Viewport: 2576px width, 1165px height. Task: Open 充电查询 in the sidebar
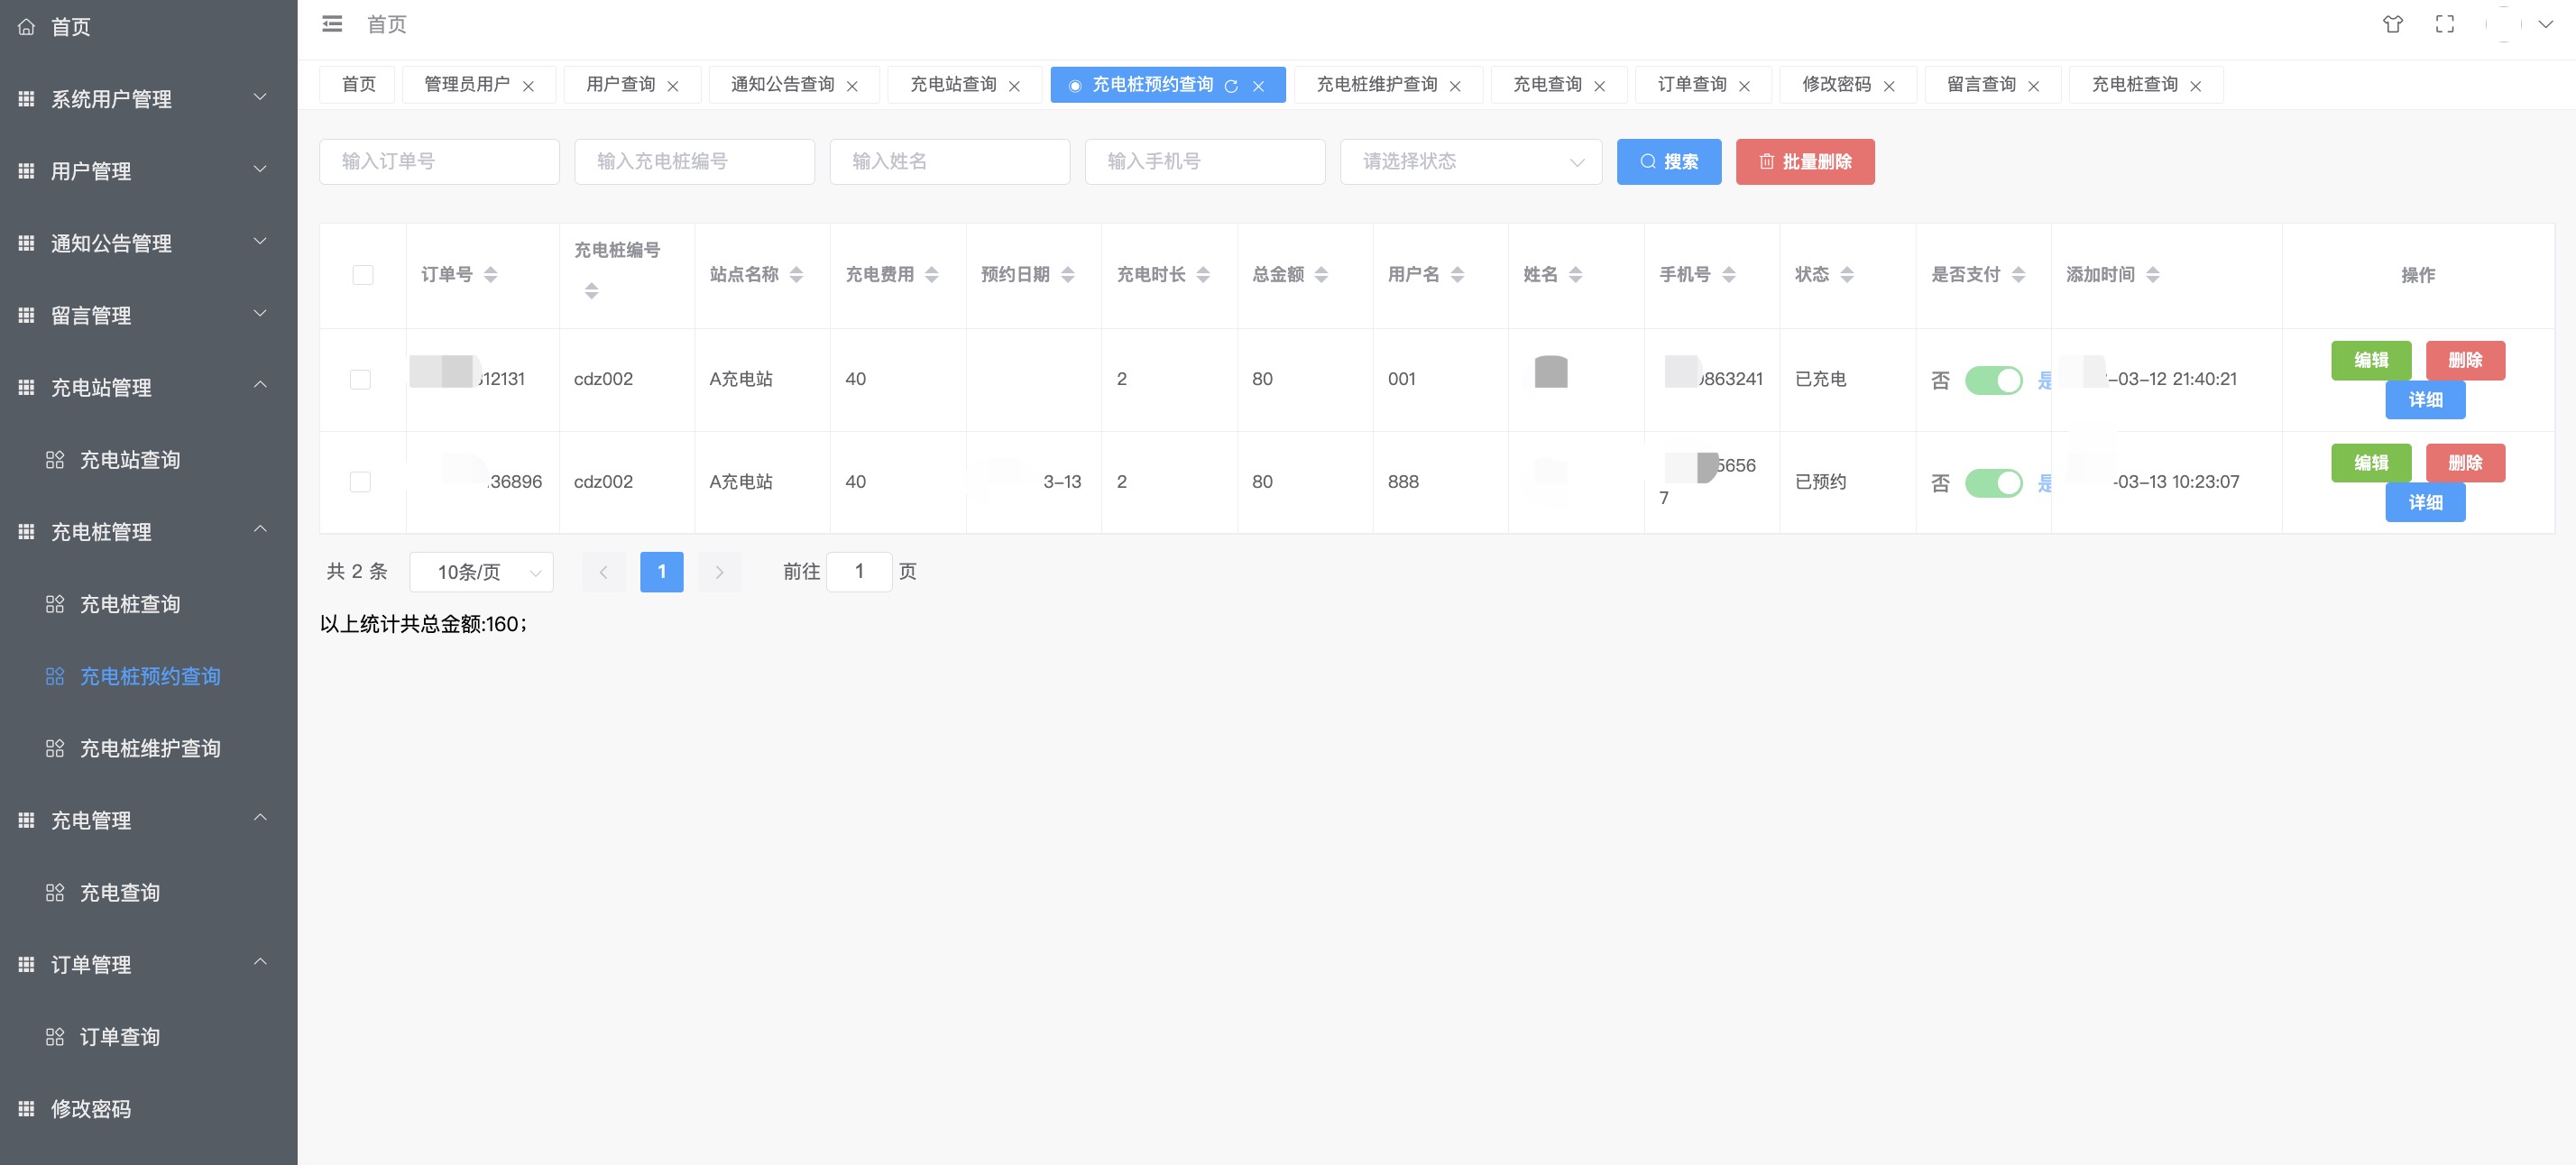148,891
